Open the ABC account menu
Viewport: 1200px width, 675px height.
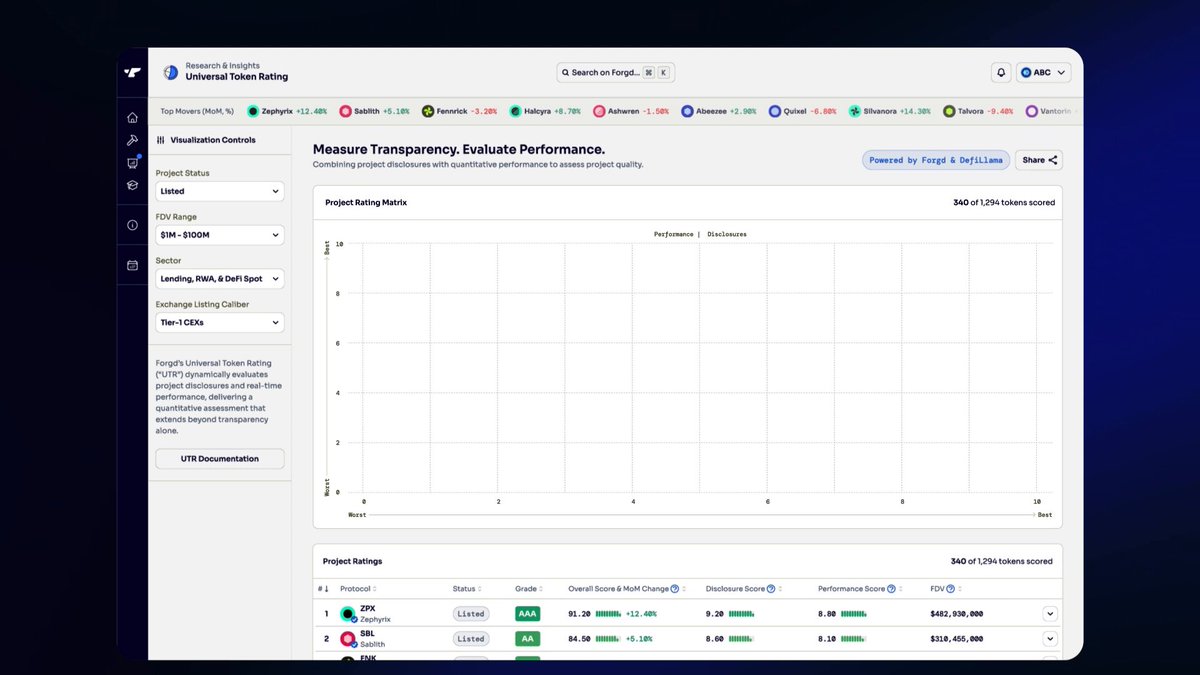1043,72
